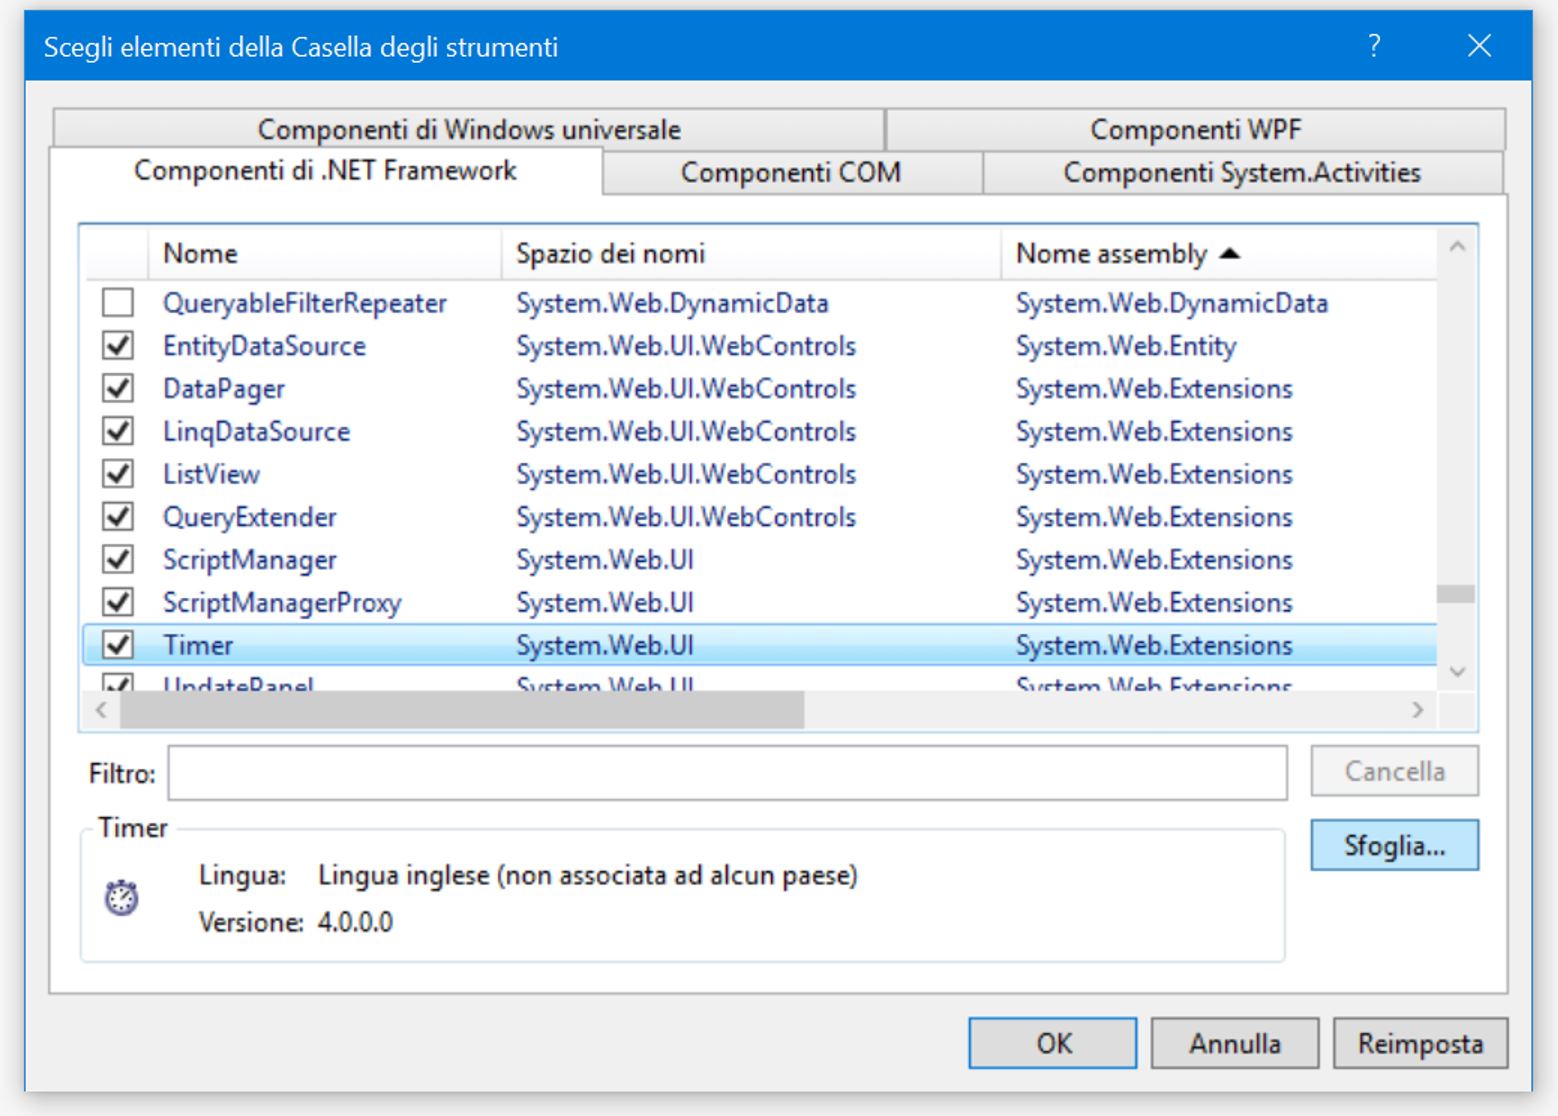The image size is (1558, 1116).
Task: Click the list scroll down arrow
Action: tap(1457, 672)
